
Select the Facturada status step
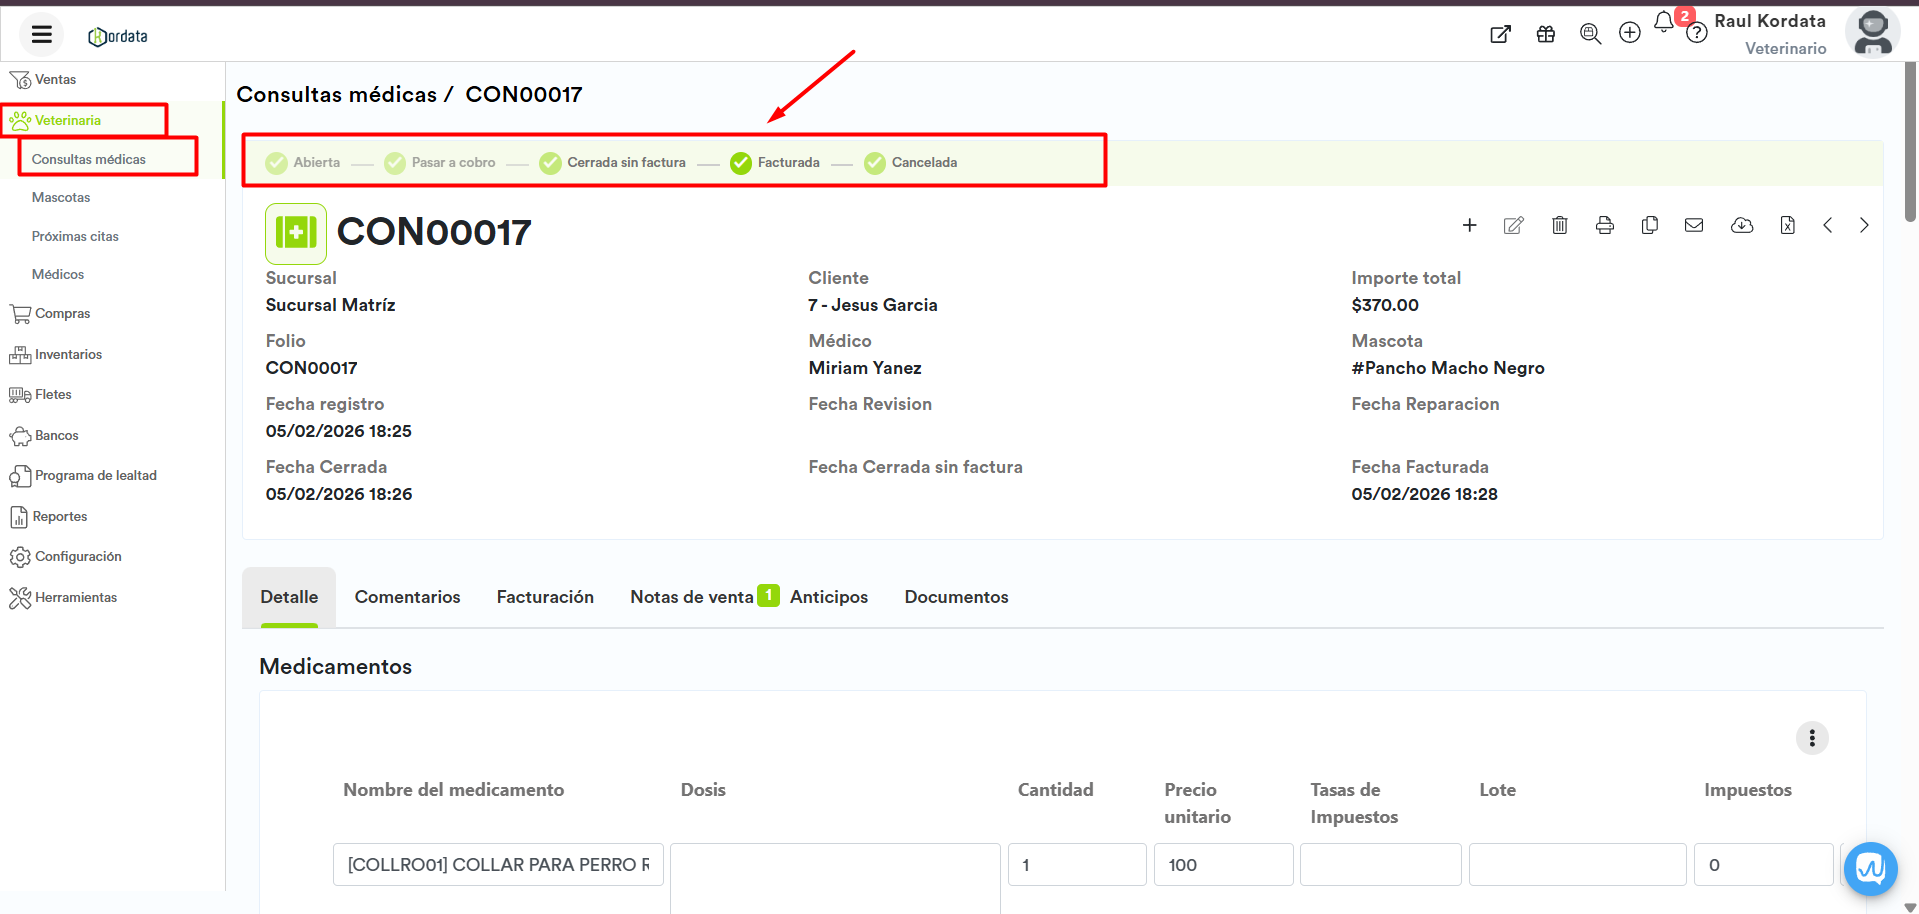[775, 163]
